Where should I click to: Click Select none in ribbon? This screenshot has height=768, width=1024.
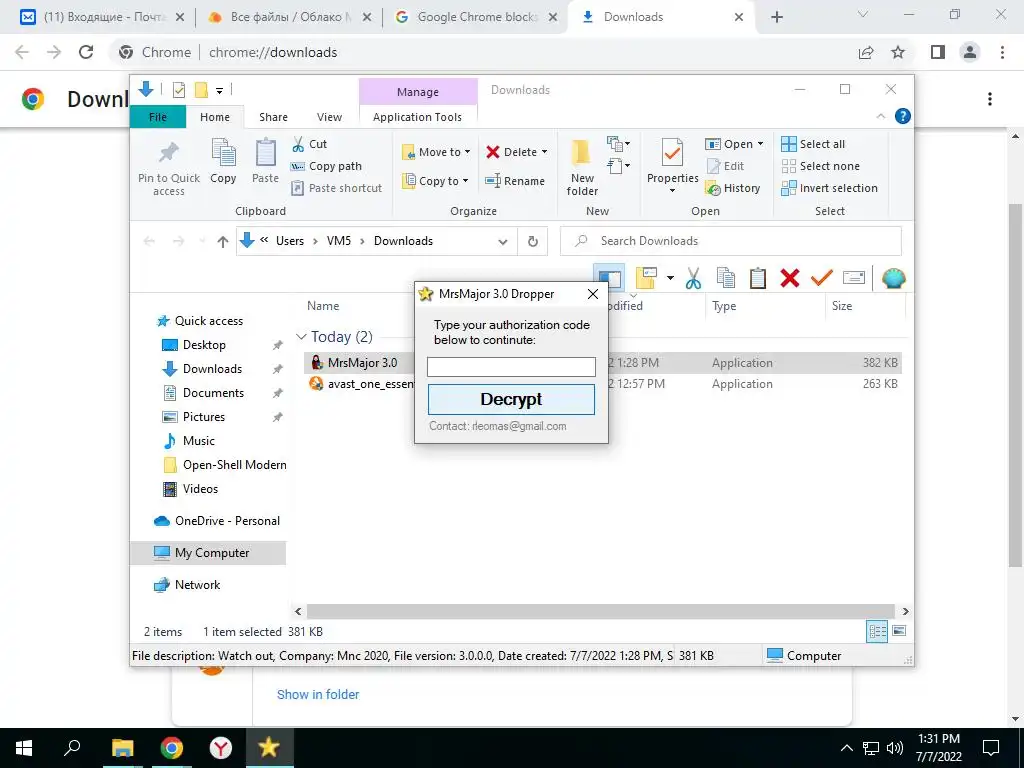click(x=821, y=166)
